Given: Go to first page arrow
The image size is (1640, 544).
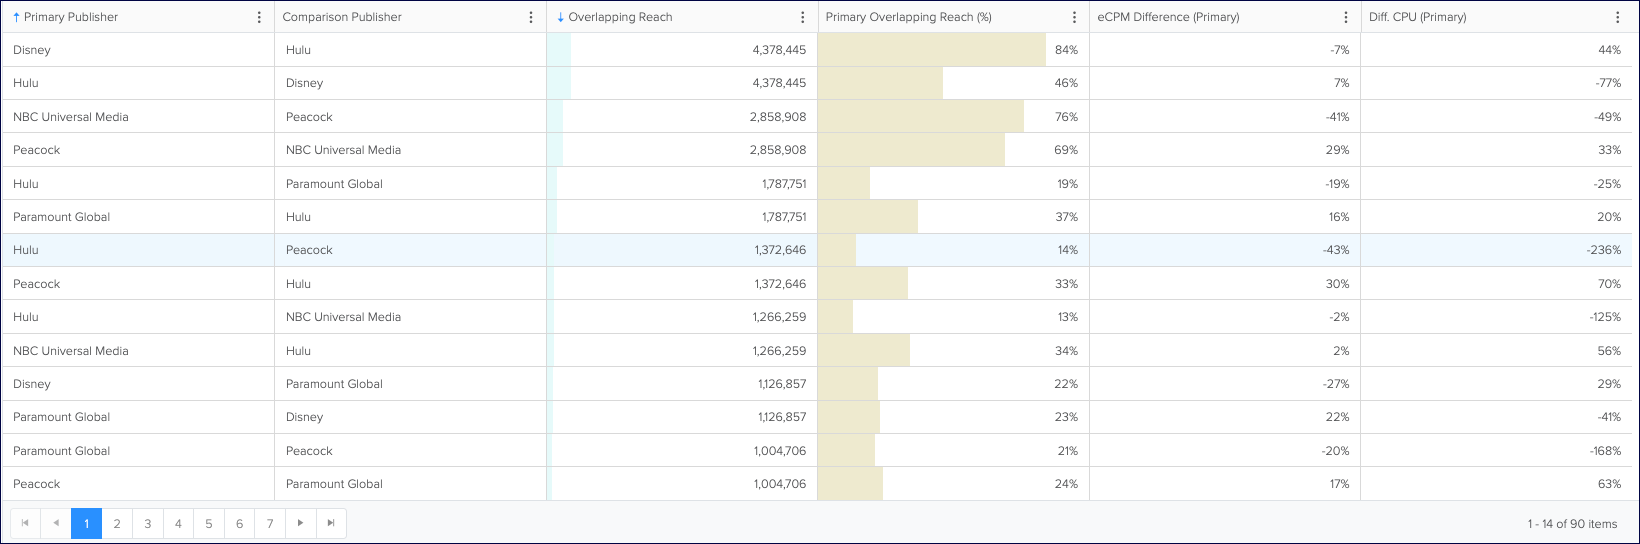Looking at the screenshot, I should (x=25, y=523).
